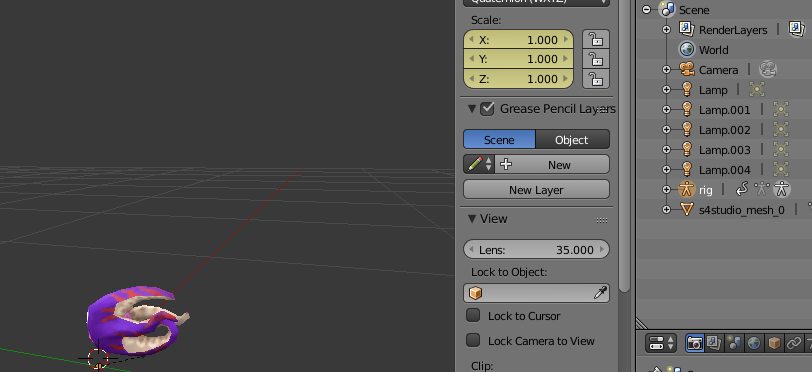The width and height of the screenshot is (812, 372).
Task: Expand the RenderLayers tree item
Action: [666, 30]
